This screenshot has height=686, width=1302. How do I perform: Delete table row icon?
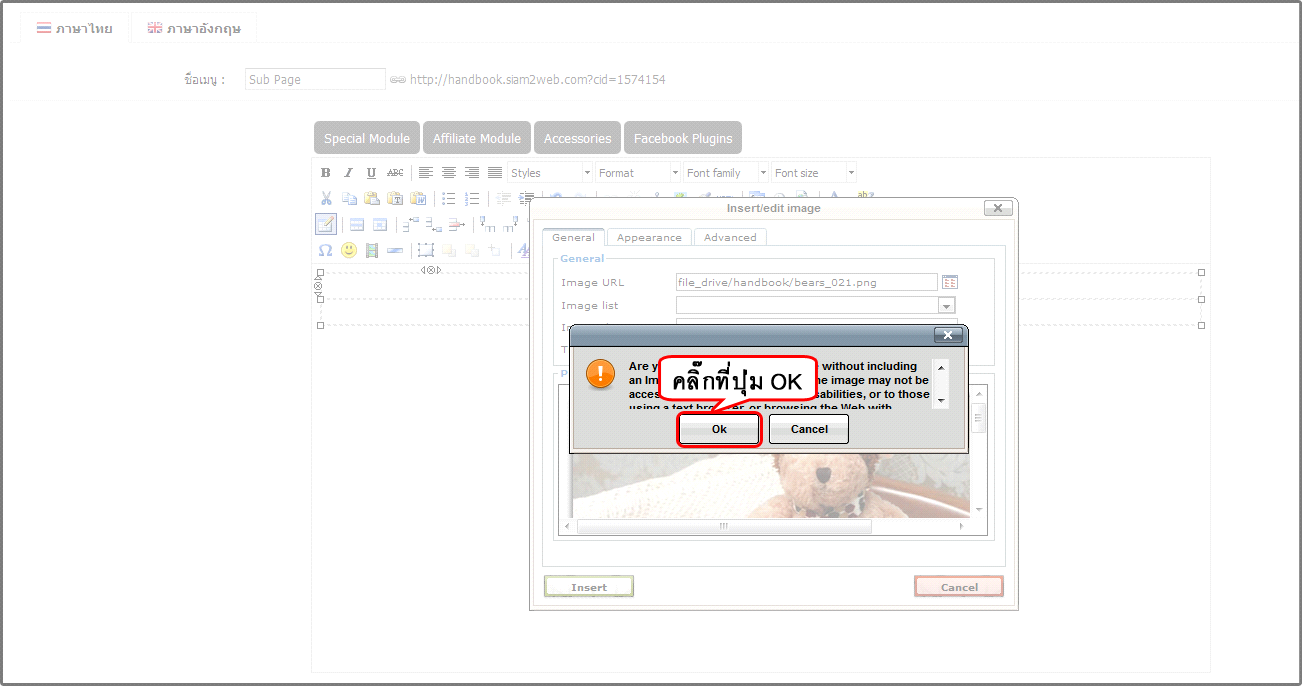[456, 224]
